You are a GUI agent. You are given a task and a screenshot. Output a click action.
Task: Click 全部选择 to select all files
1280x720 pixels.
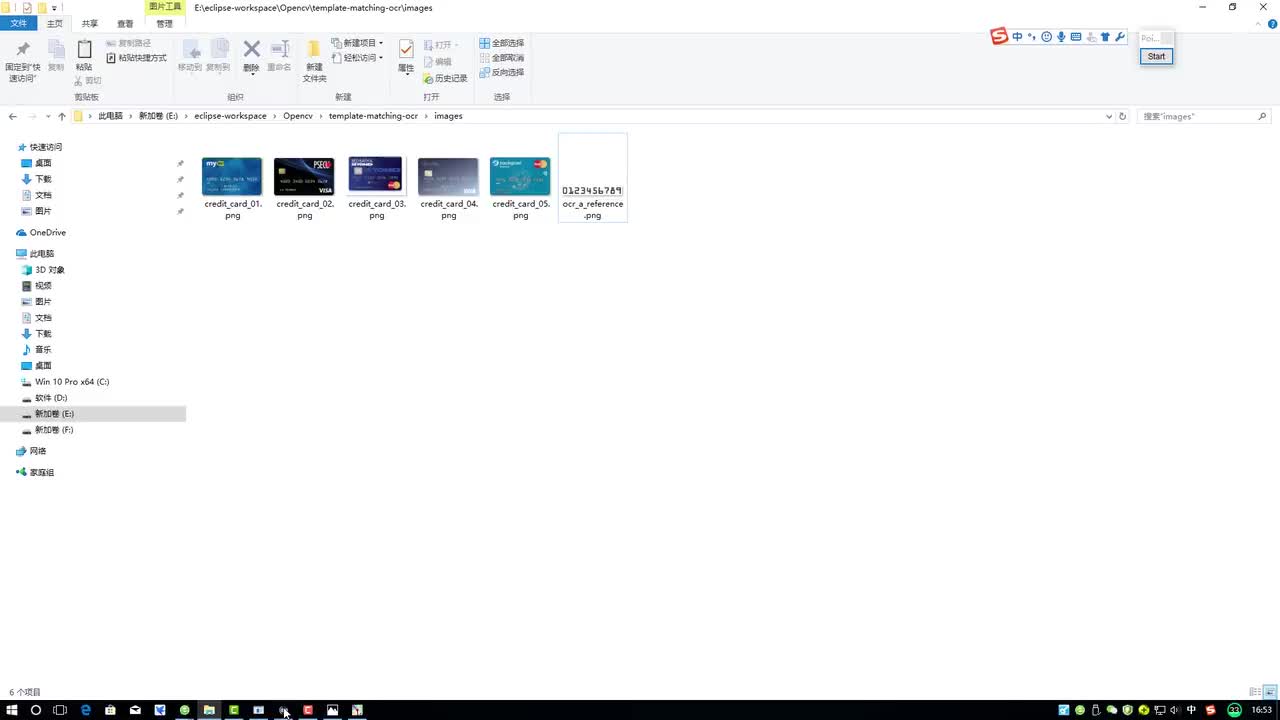point(502,43)
